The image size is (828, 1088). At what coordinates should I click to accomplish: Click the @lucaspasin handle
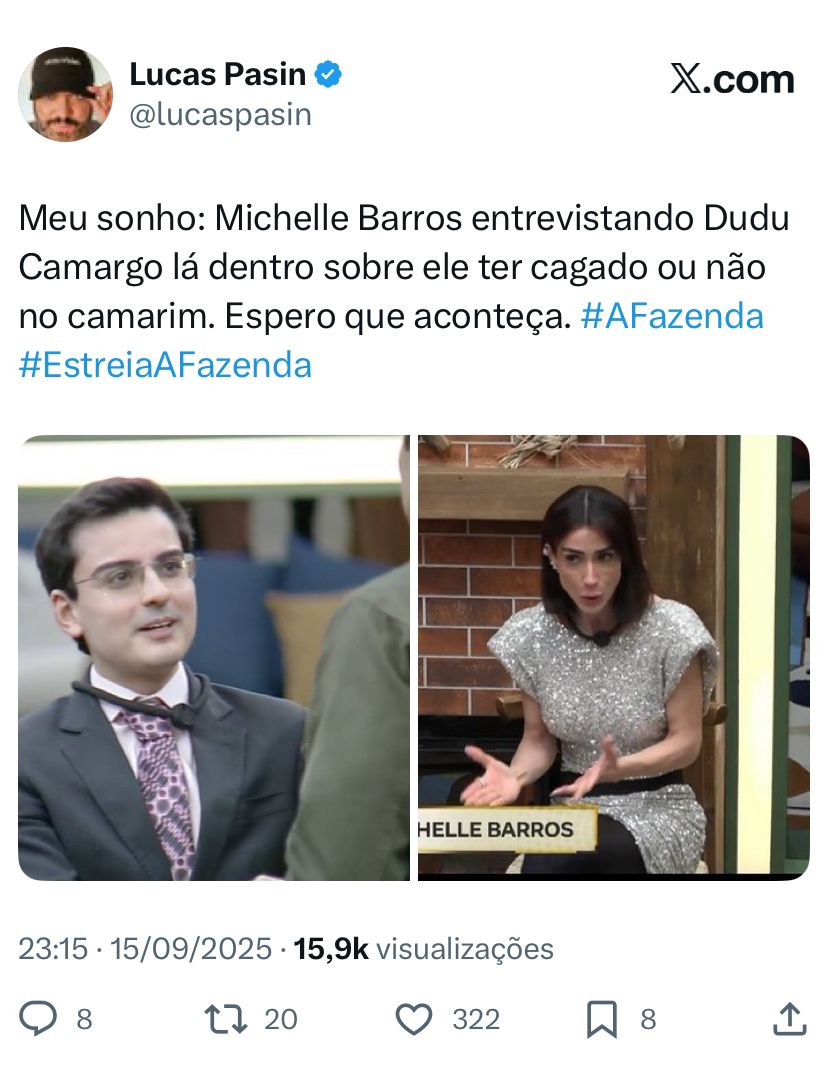(221, 115)
